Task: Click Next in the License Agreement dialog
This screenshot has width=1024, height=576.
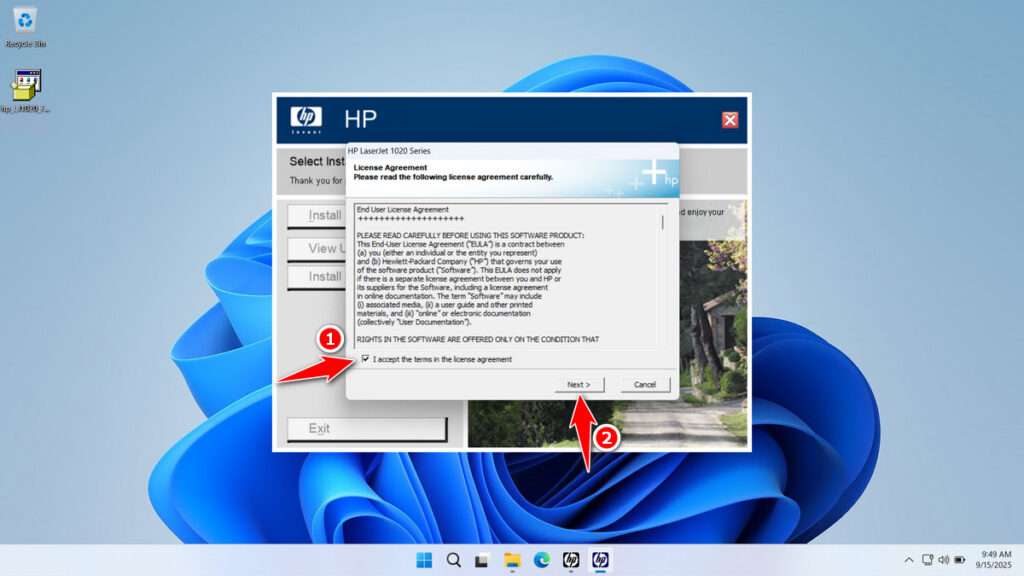Action: pos(579,385)
